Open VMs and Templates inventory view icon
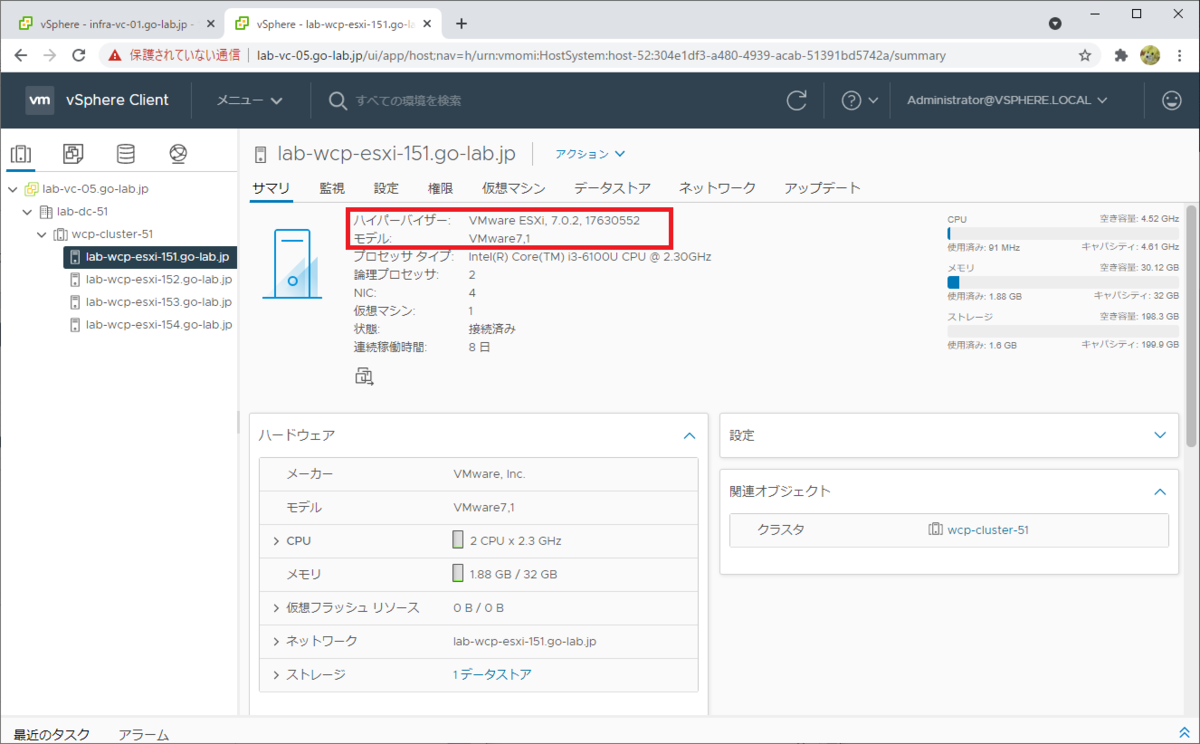This screenshot has height=744, width=1200. point(73,154)
